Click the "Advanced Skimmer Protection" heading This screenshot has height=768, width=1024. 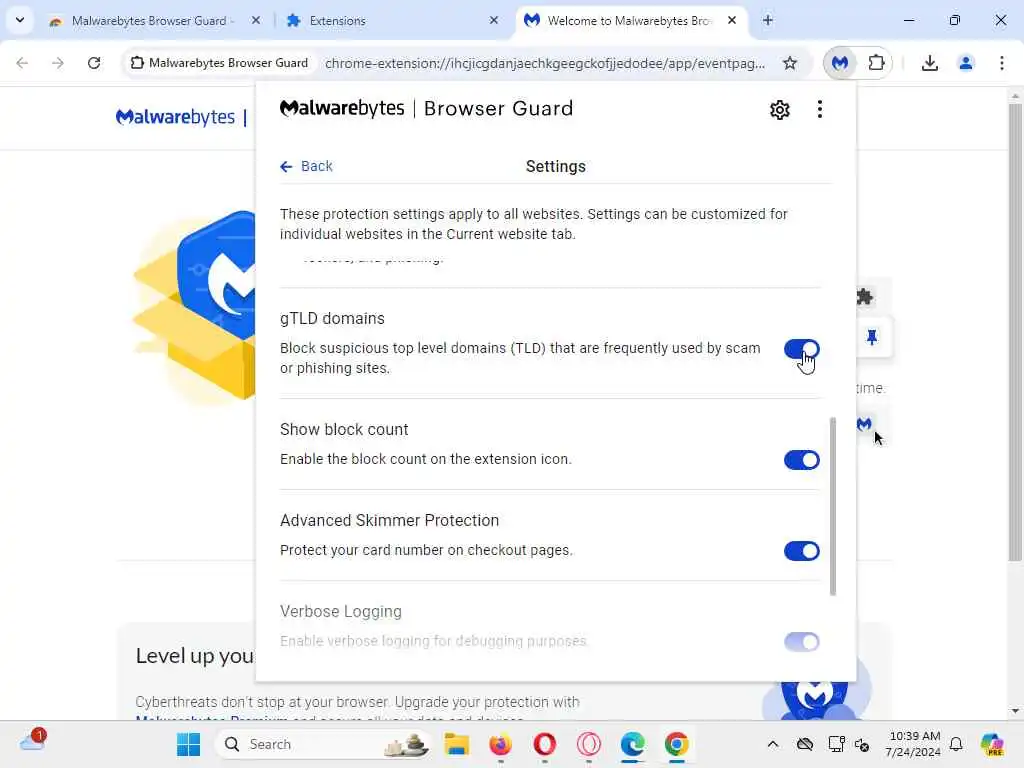tap(389, 520)
